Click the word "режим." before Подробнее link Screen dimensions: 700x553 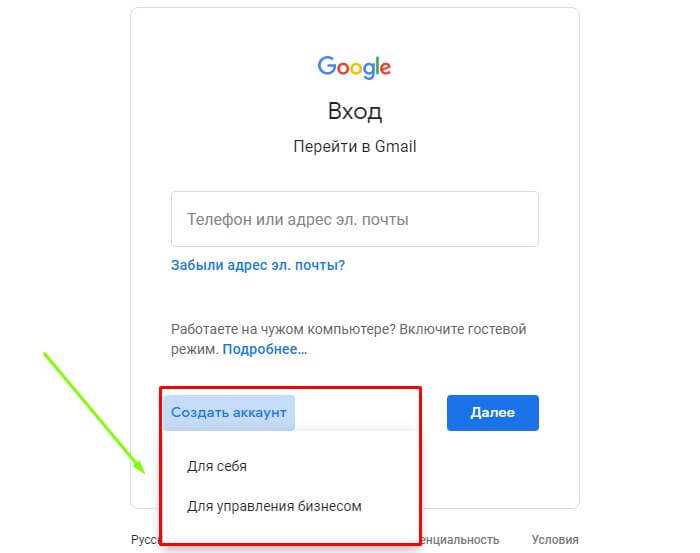[195, 349]
